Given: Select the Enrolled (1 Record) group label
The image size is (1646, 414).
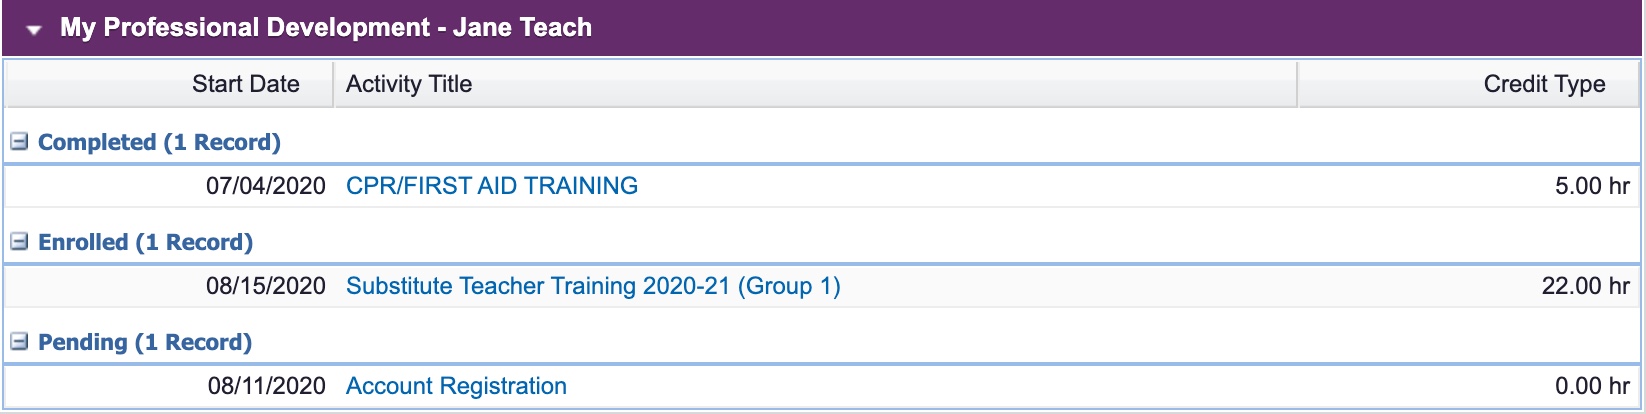Looking at the screenshot, I should pos(145,242).
